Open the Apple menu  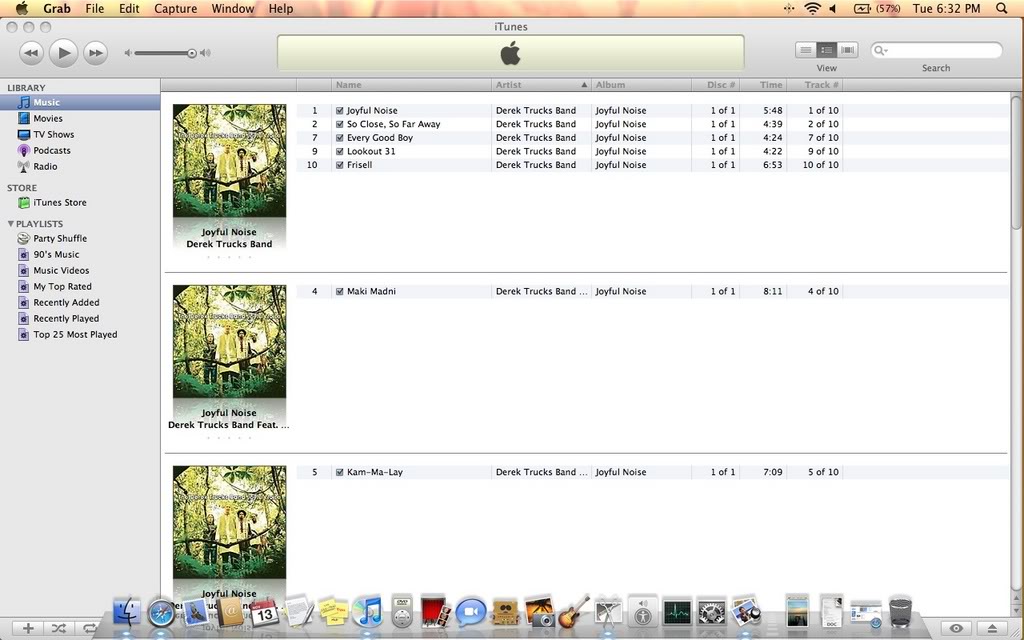(22, 8)
